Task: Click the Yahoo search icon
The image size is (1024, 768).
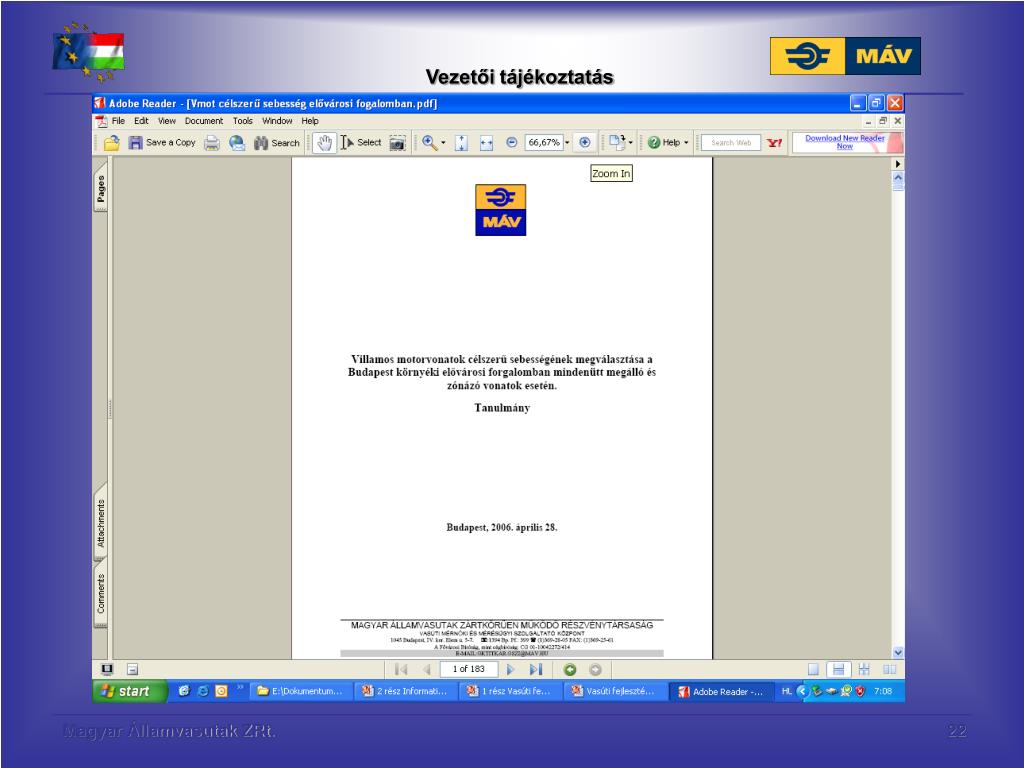Action: [x=775, y=142]
